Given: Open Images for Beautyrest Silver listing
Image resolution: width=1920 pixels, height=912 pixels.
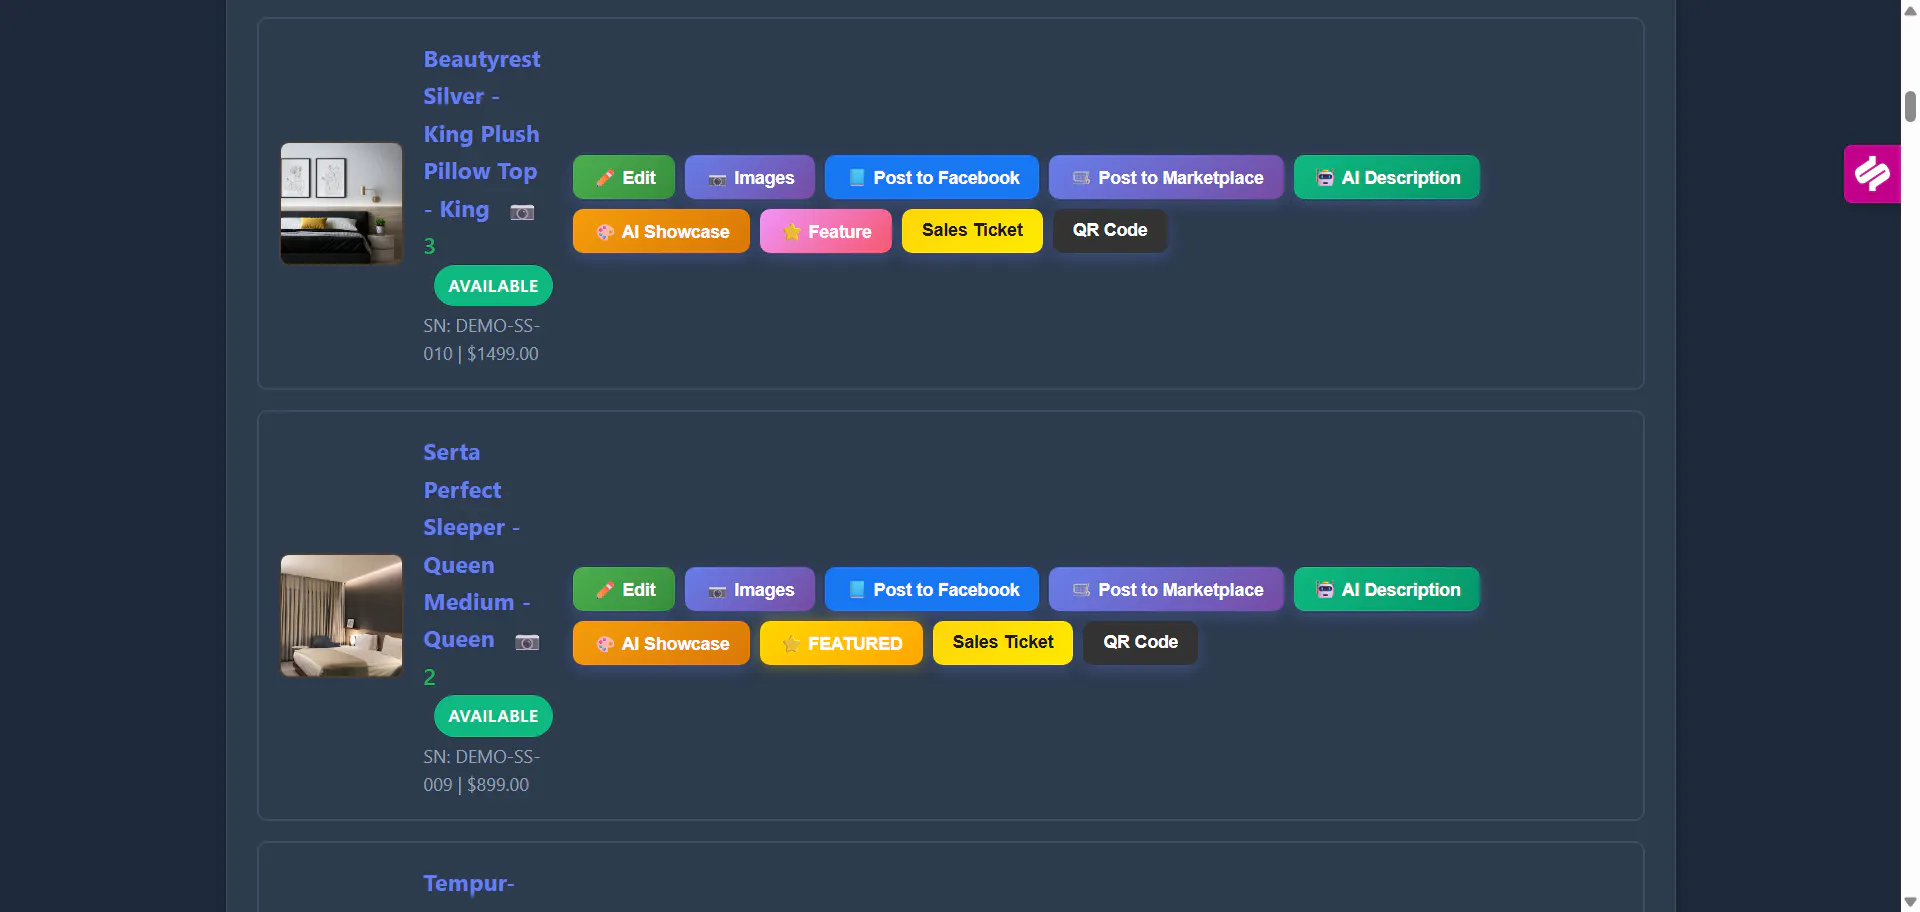Looking at the screenshot, I should (750, 177).
